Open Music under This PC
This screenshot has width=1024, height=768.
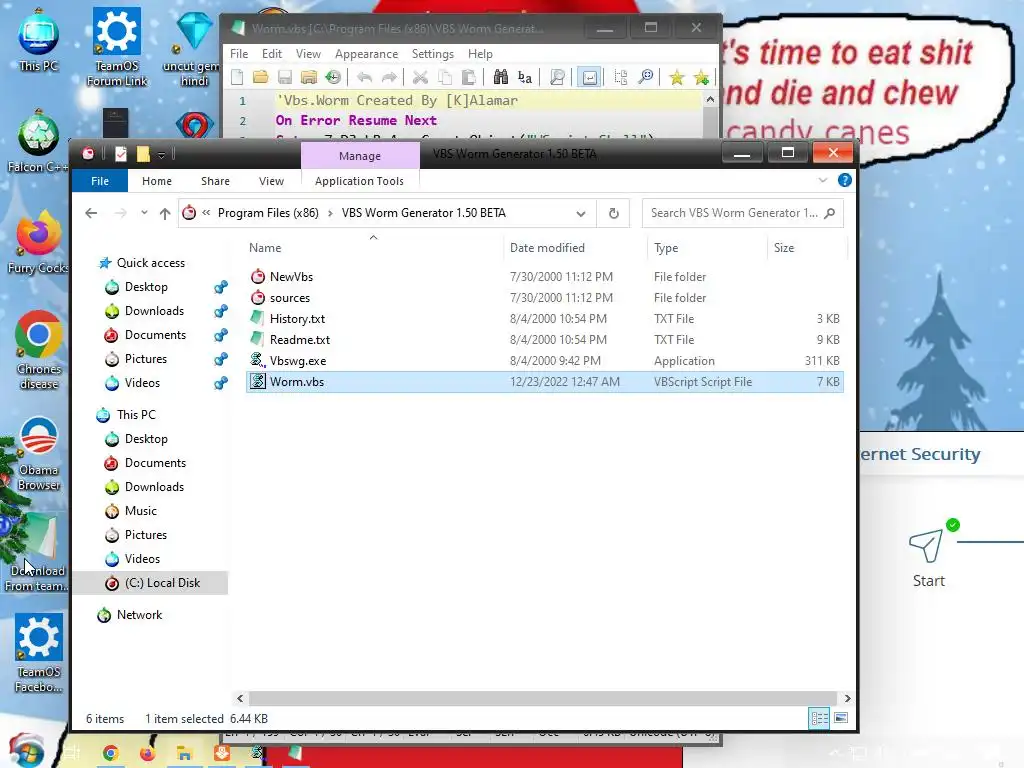tap(140, 511)
